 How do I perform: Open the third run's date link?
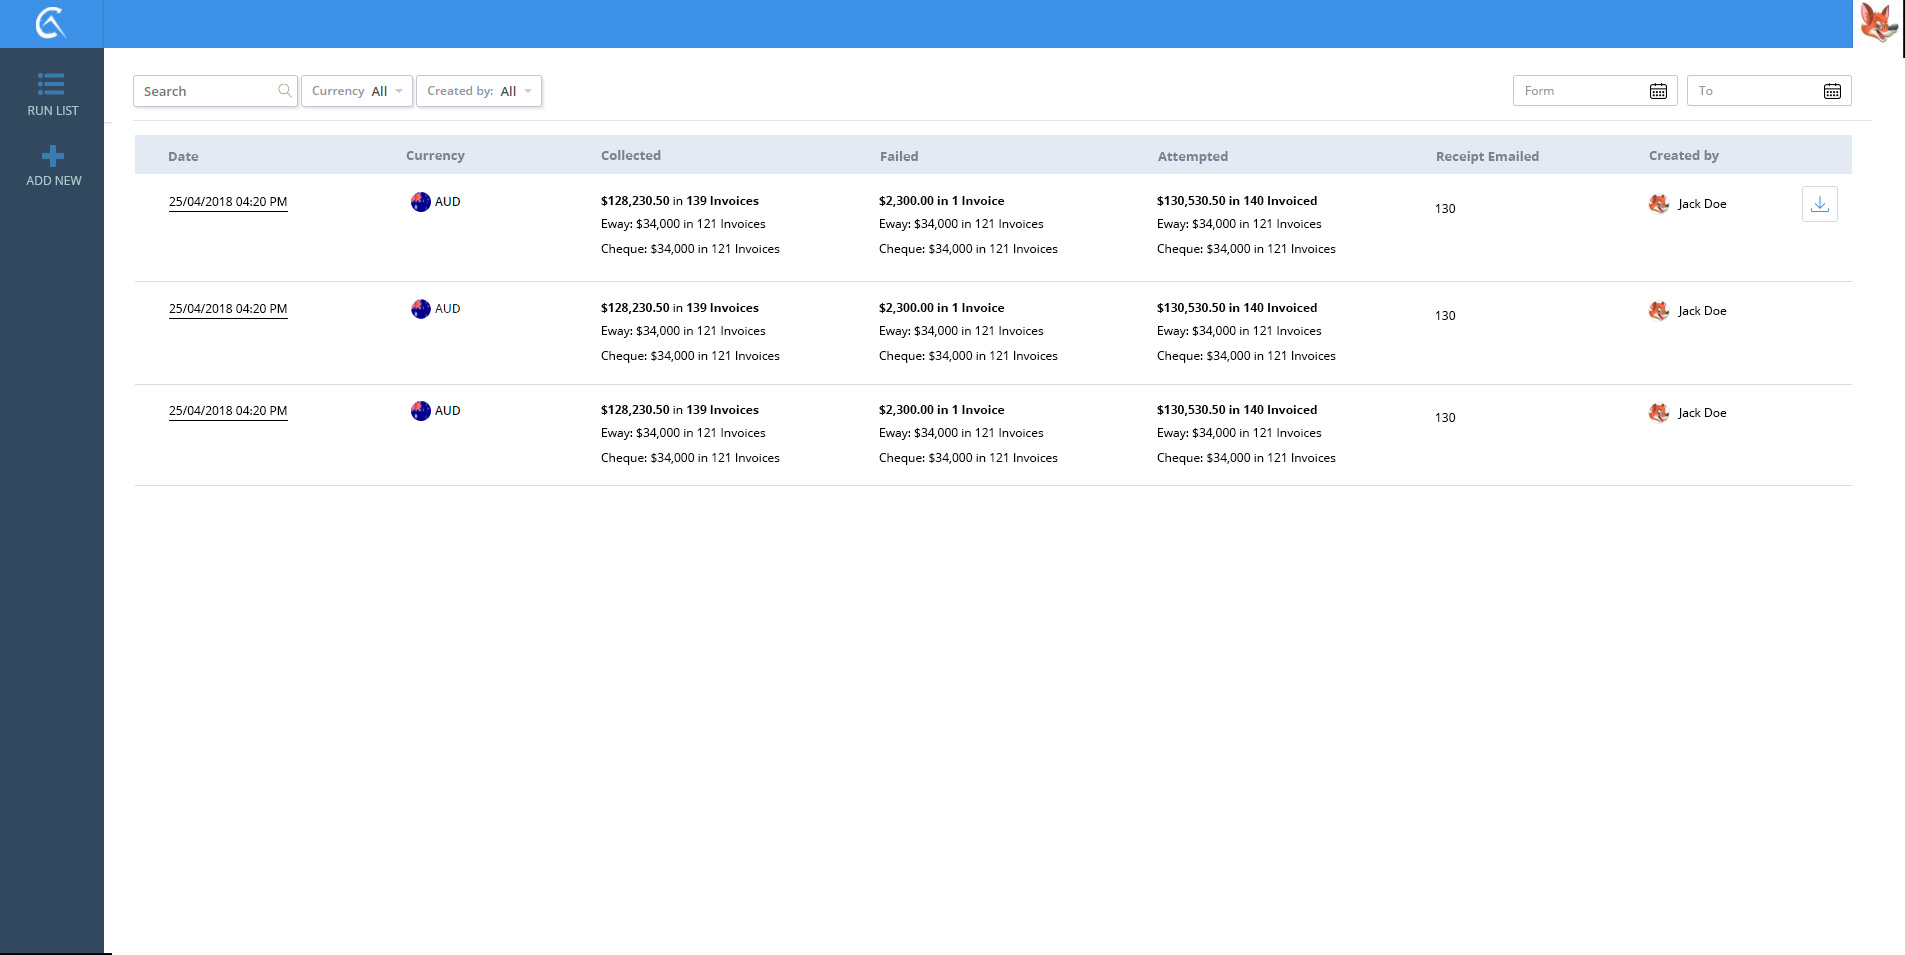coord(228,411)
